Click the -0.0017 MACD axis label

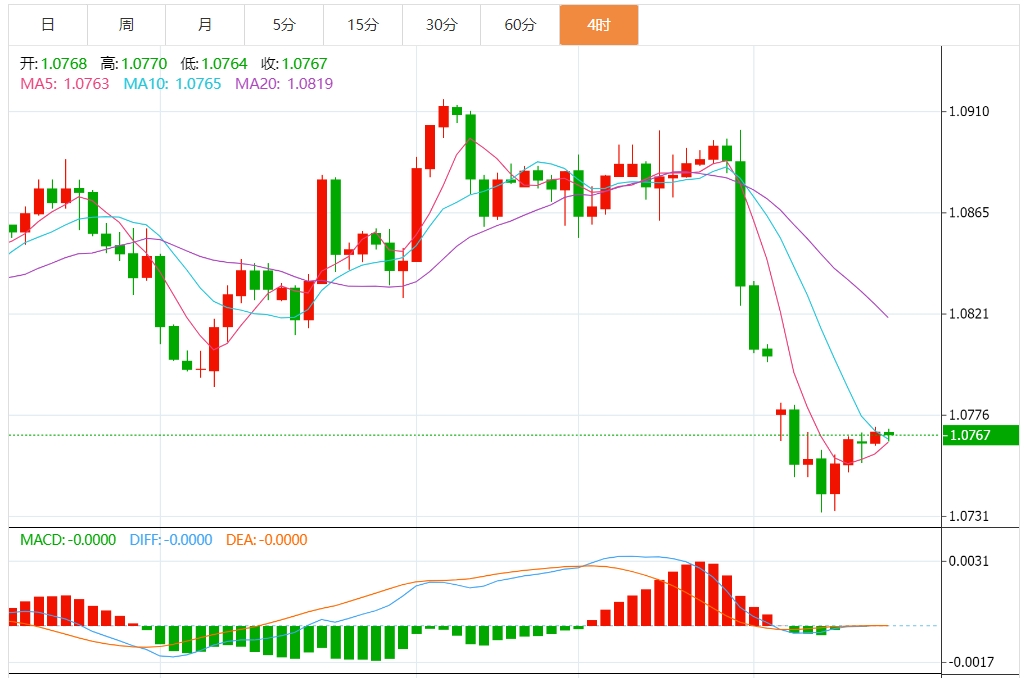(x=969, y=662)
